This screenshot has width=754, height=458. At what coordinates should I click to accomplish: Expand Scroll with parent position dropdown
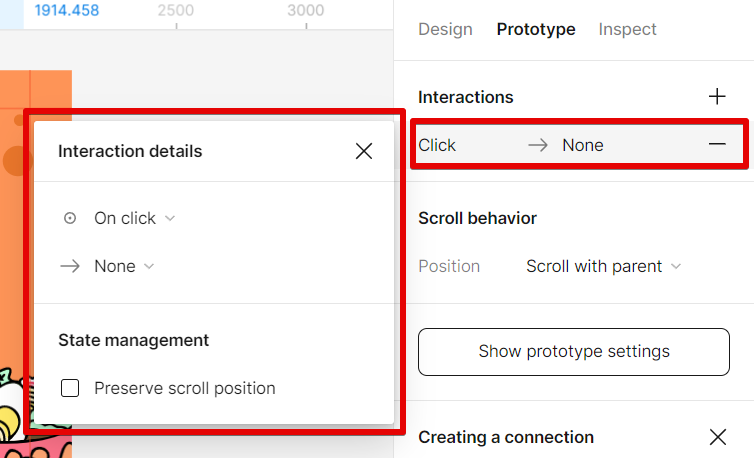[x=603, y=266]
